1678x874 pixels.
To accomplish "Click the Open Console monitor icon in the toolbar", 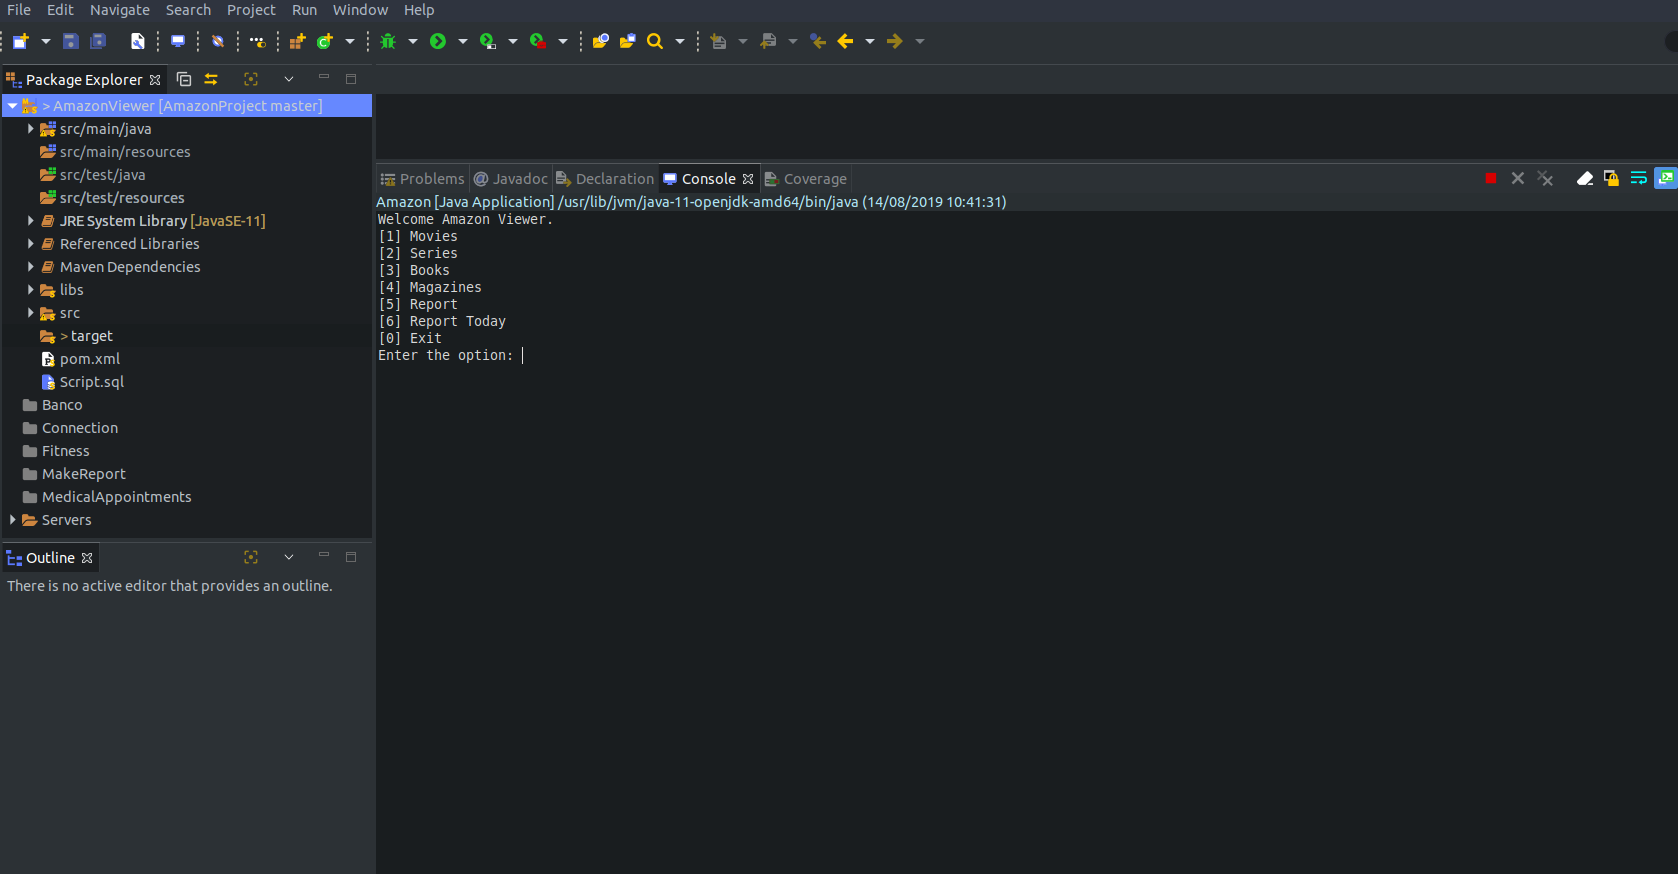I will [178, 41].
